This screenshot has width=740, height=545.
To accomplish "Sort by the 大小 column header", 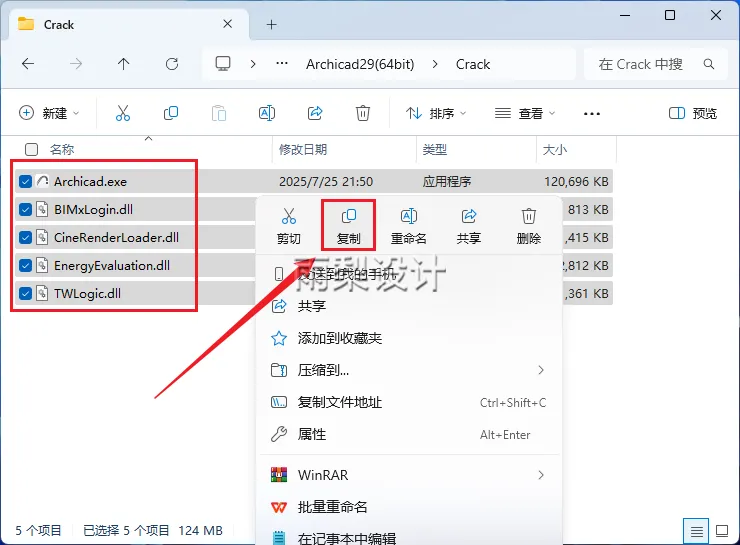I will [x=555, y=150].
